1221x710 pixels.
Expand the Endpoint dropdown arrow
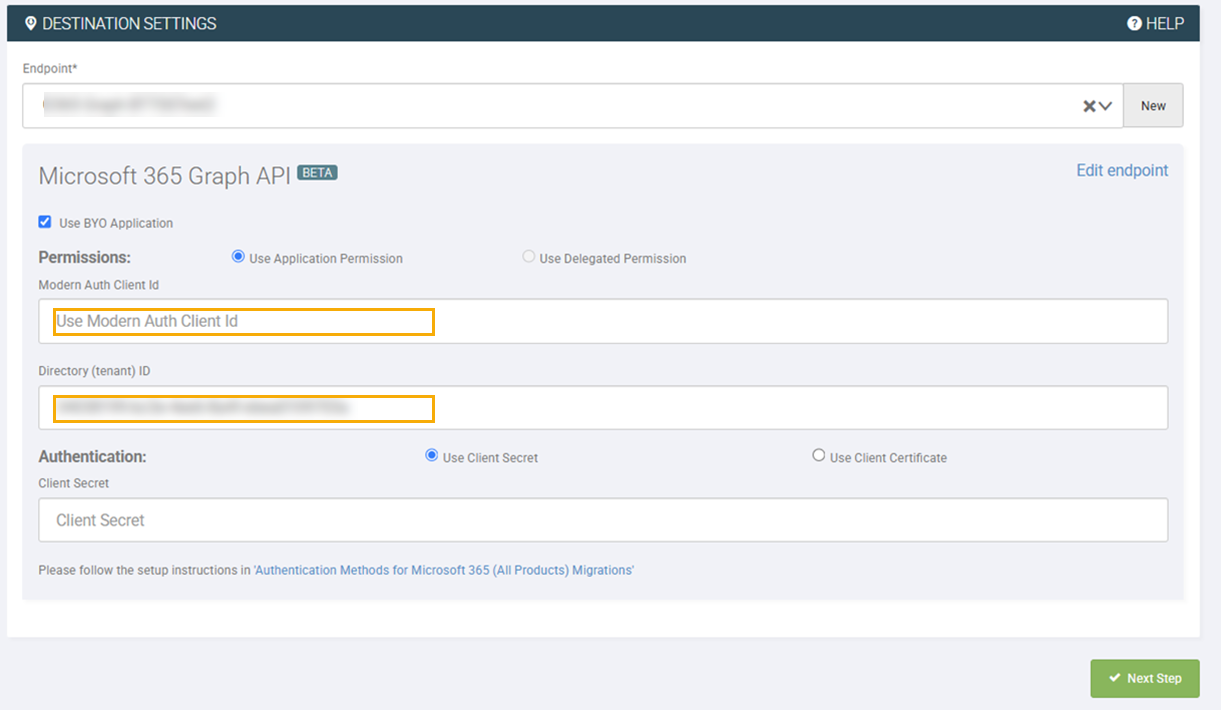click(1106, 106)
